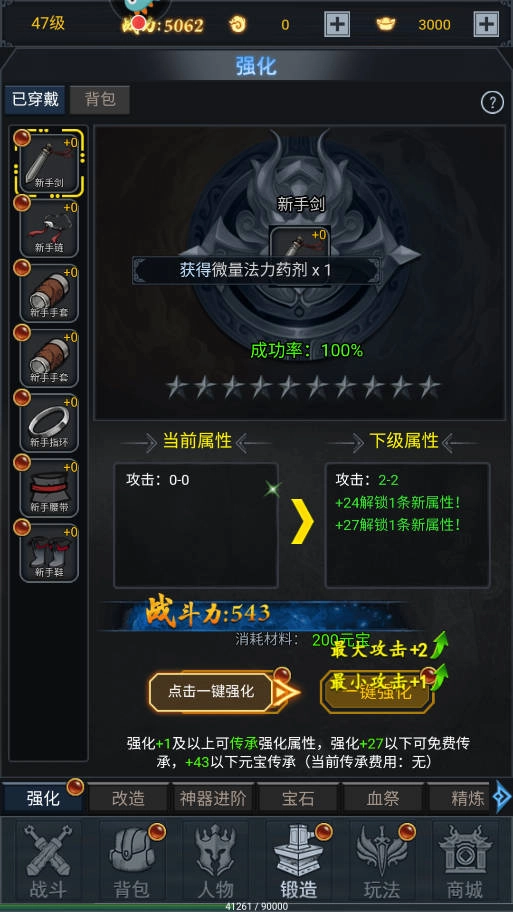The width and height of the screenshot is (513, 912).
Task: Click the 点击一键强化 button
Action: (x=212, y=692)
